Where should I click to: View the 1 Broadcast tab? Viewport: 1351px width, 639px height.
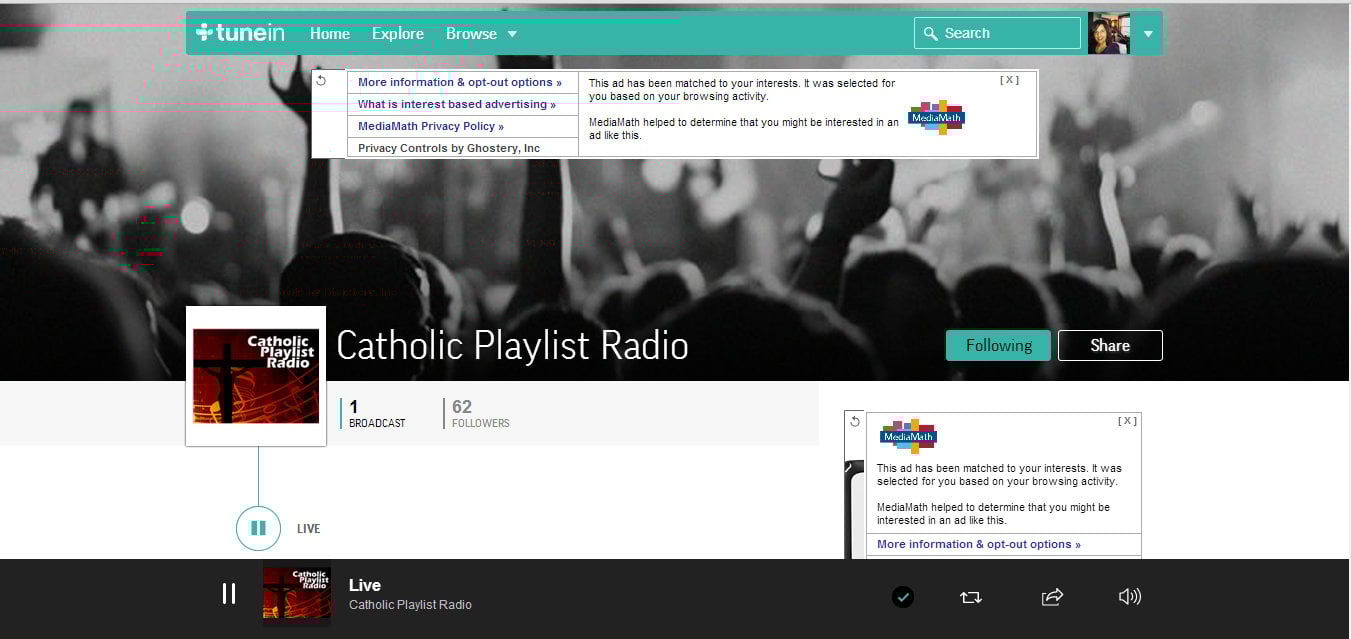377,413
